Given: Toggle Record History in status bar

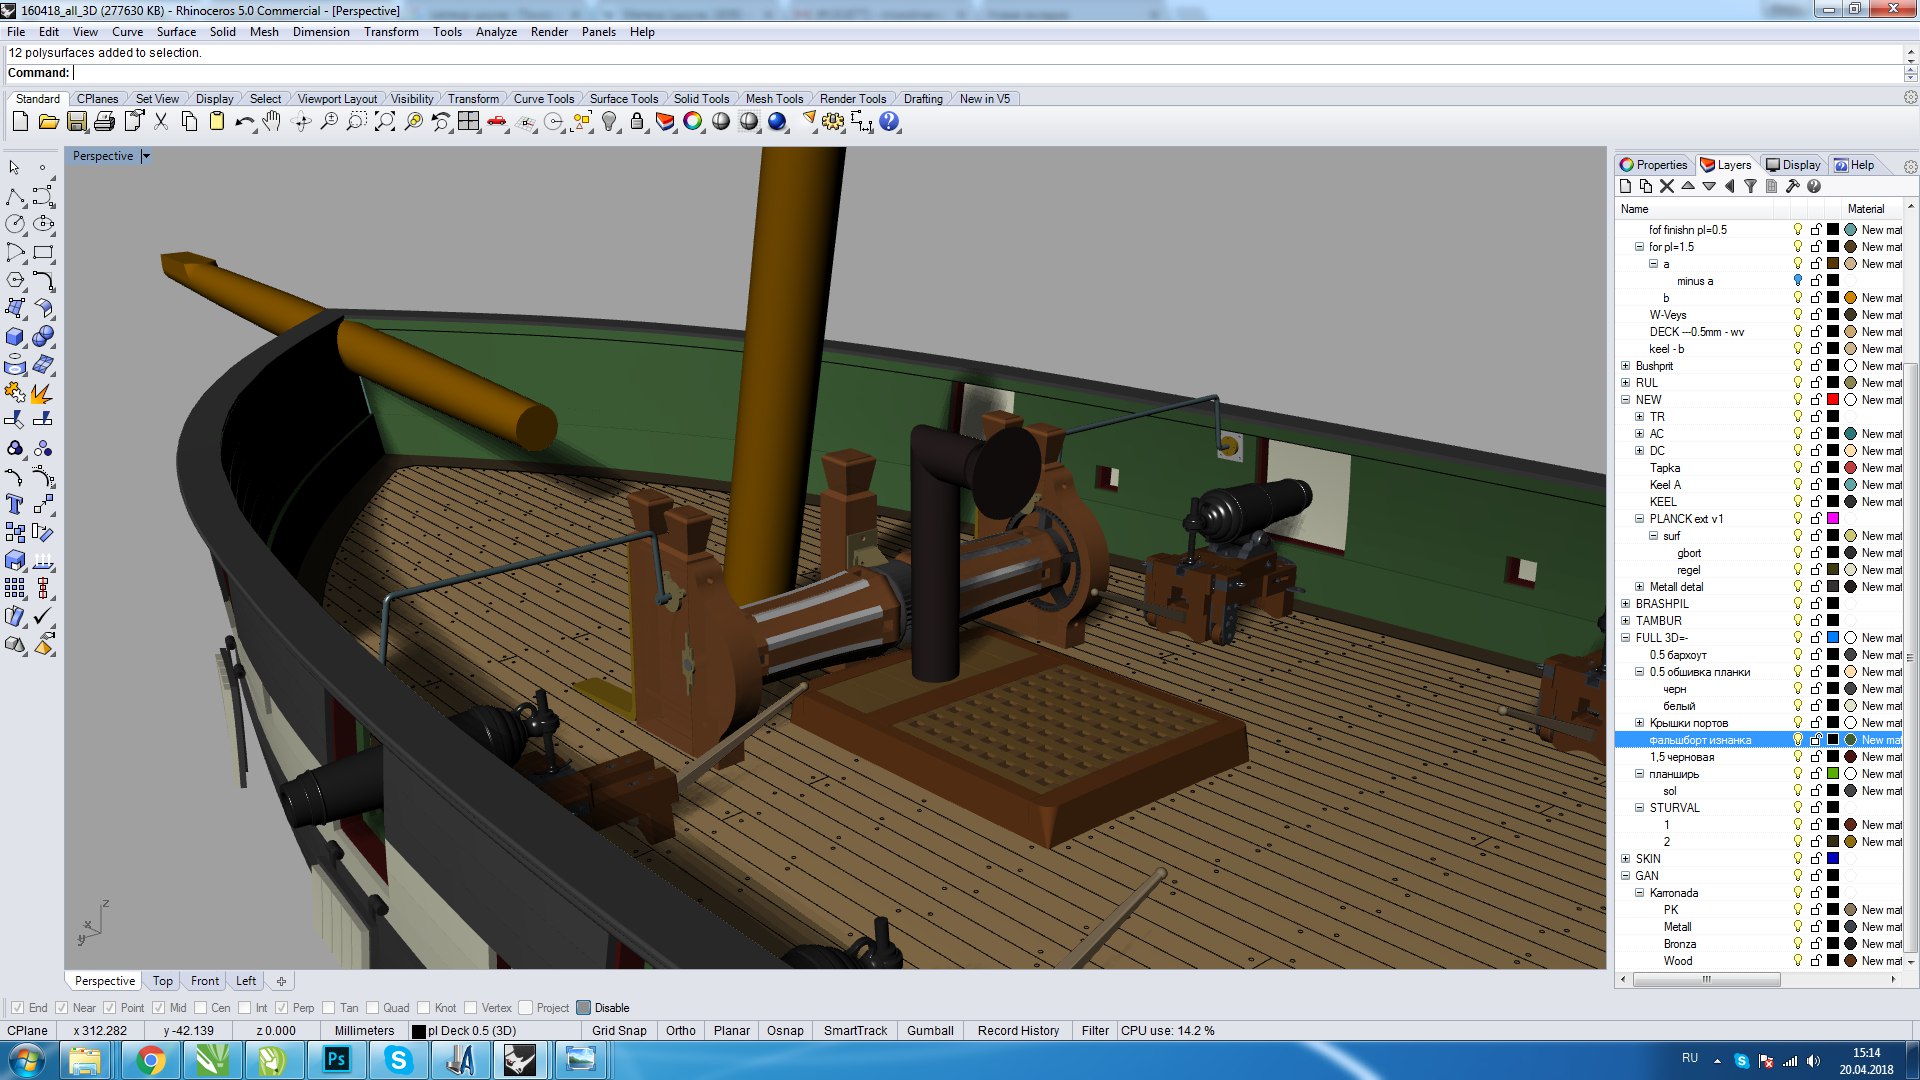Looking at the screenshot, I should (1018, 1031).
